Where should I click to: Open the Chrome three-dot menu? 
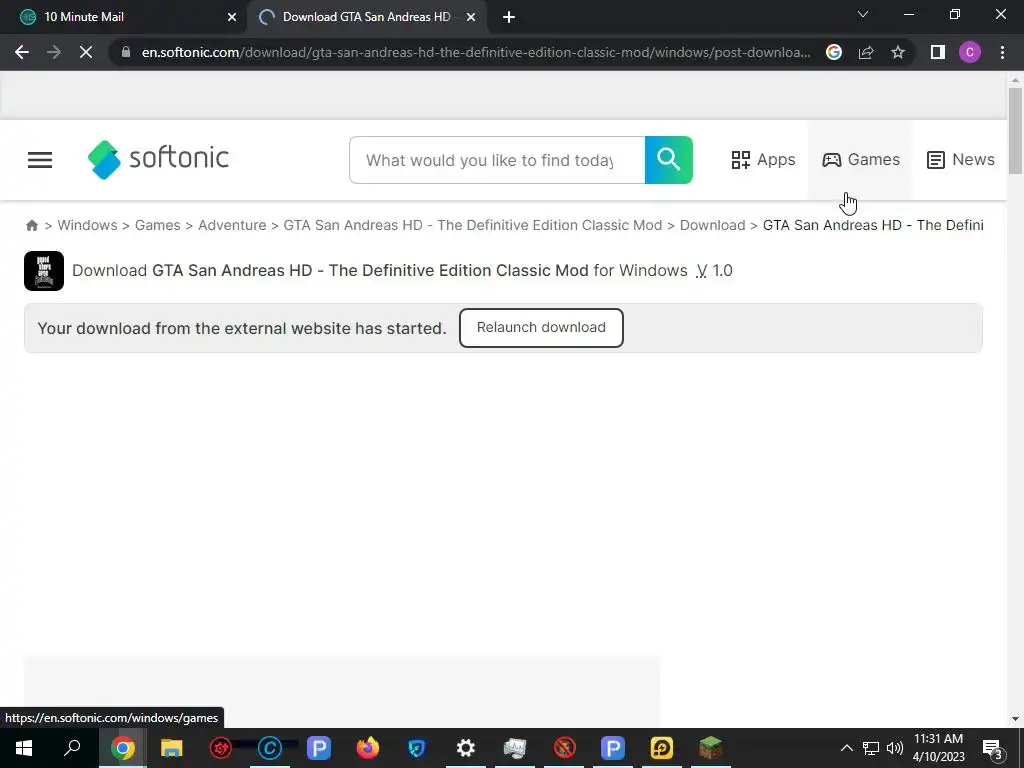(x=1002, y=52)
